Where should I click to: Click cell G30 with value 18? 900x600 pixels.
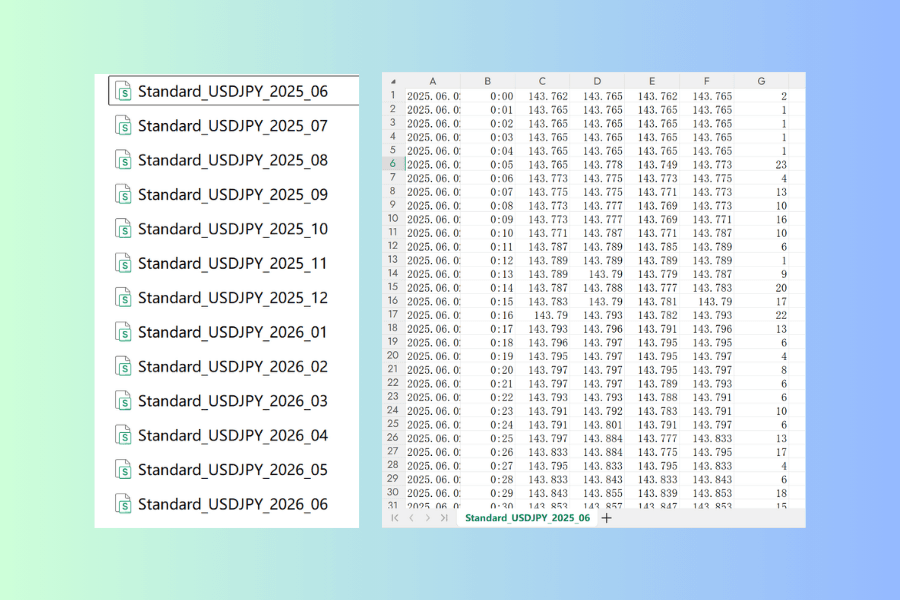(761, 493)
